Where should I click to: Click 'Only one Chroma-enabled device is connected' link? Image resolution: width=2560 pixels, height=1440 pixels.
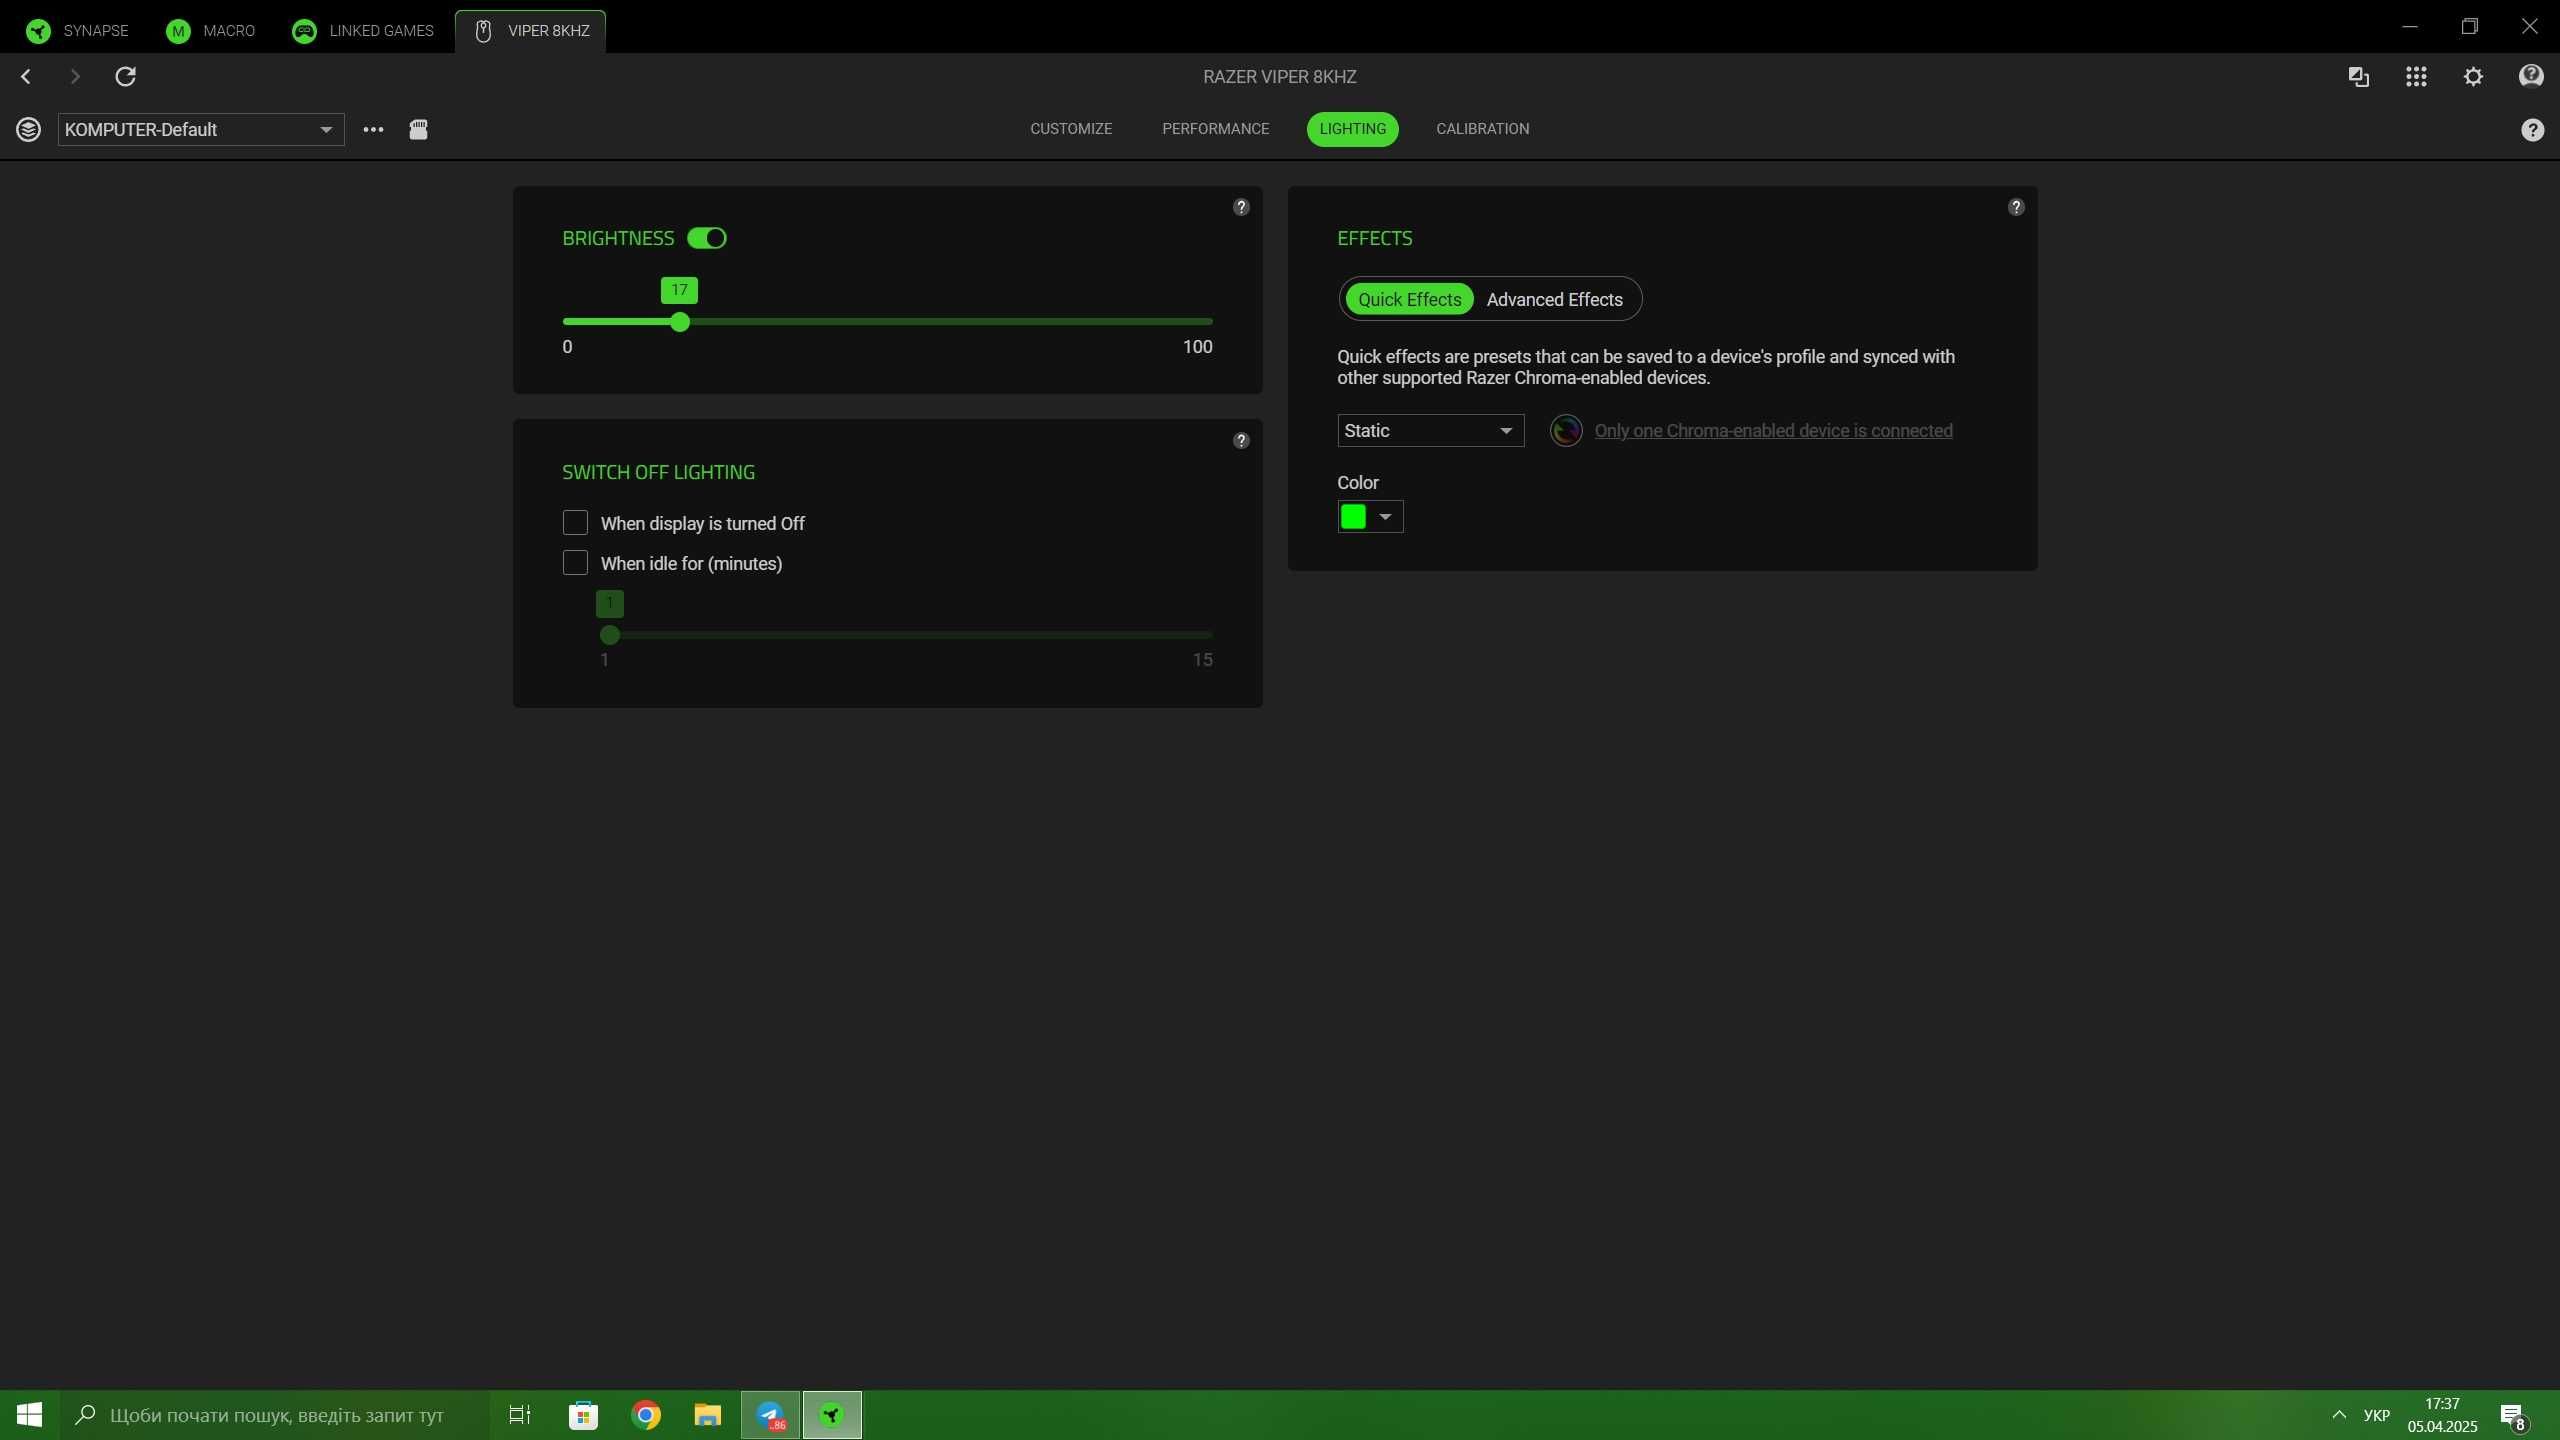[x=1773, y=431]
